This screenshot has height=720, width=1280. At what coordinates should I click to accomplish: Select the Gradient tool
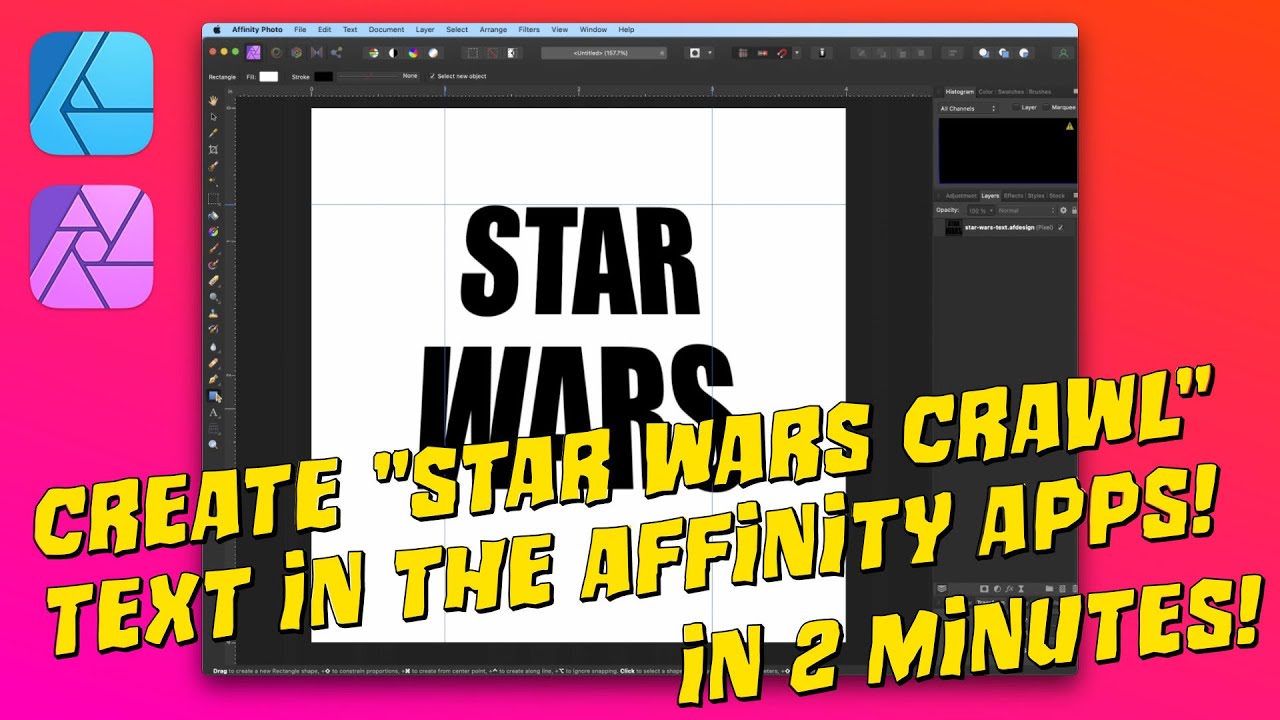[x=213, y=231]
